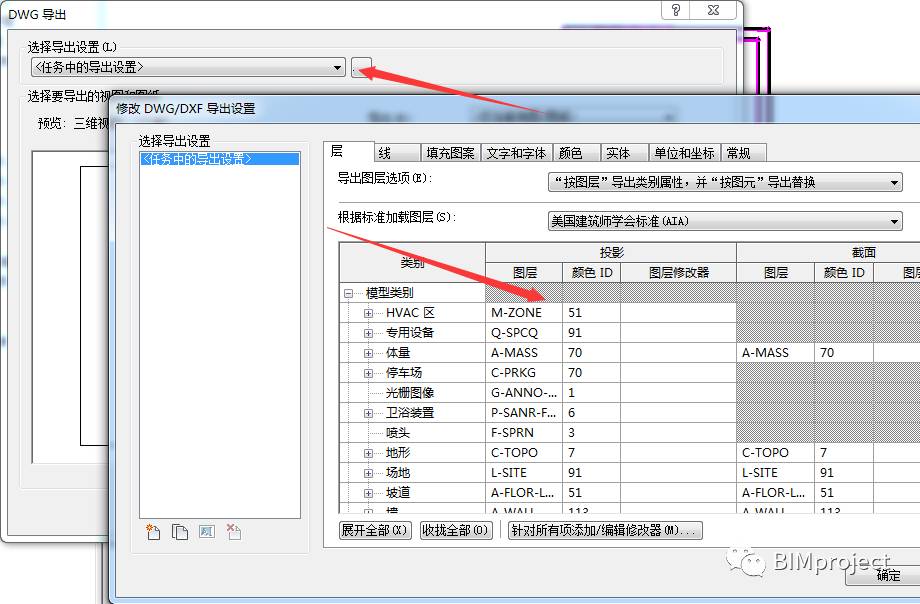Image resolution: width=920 pixels, height=604 pixels.
Task: Open the 选择导出设置 combo box
Action: [188, 68]
